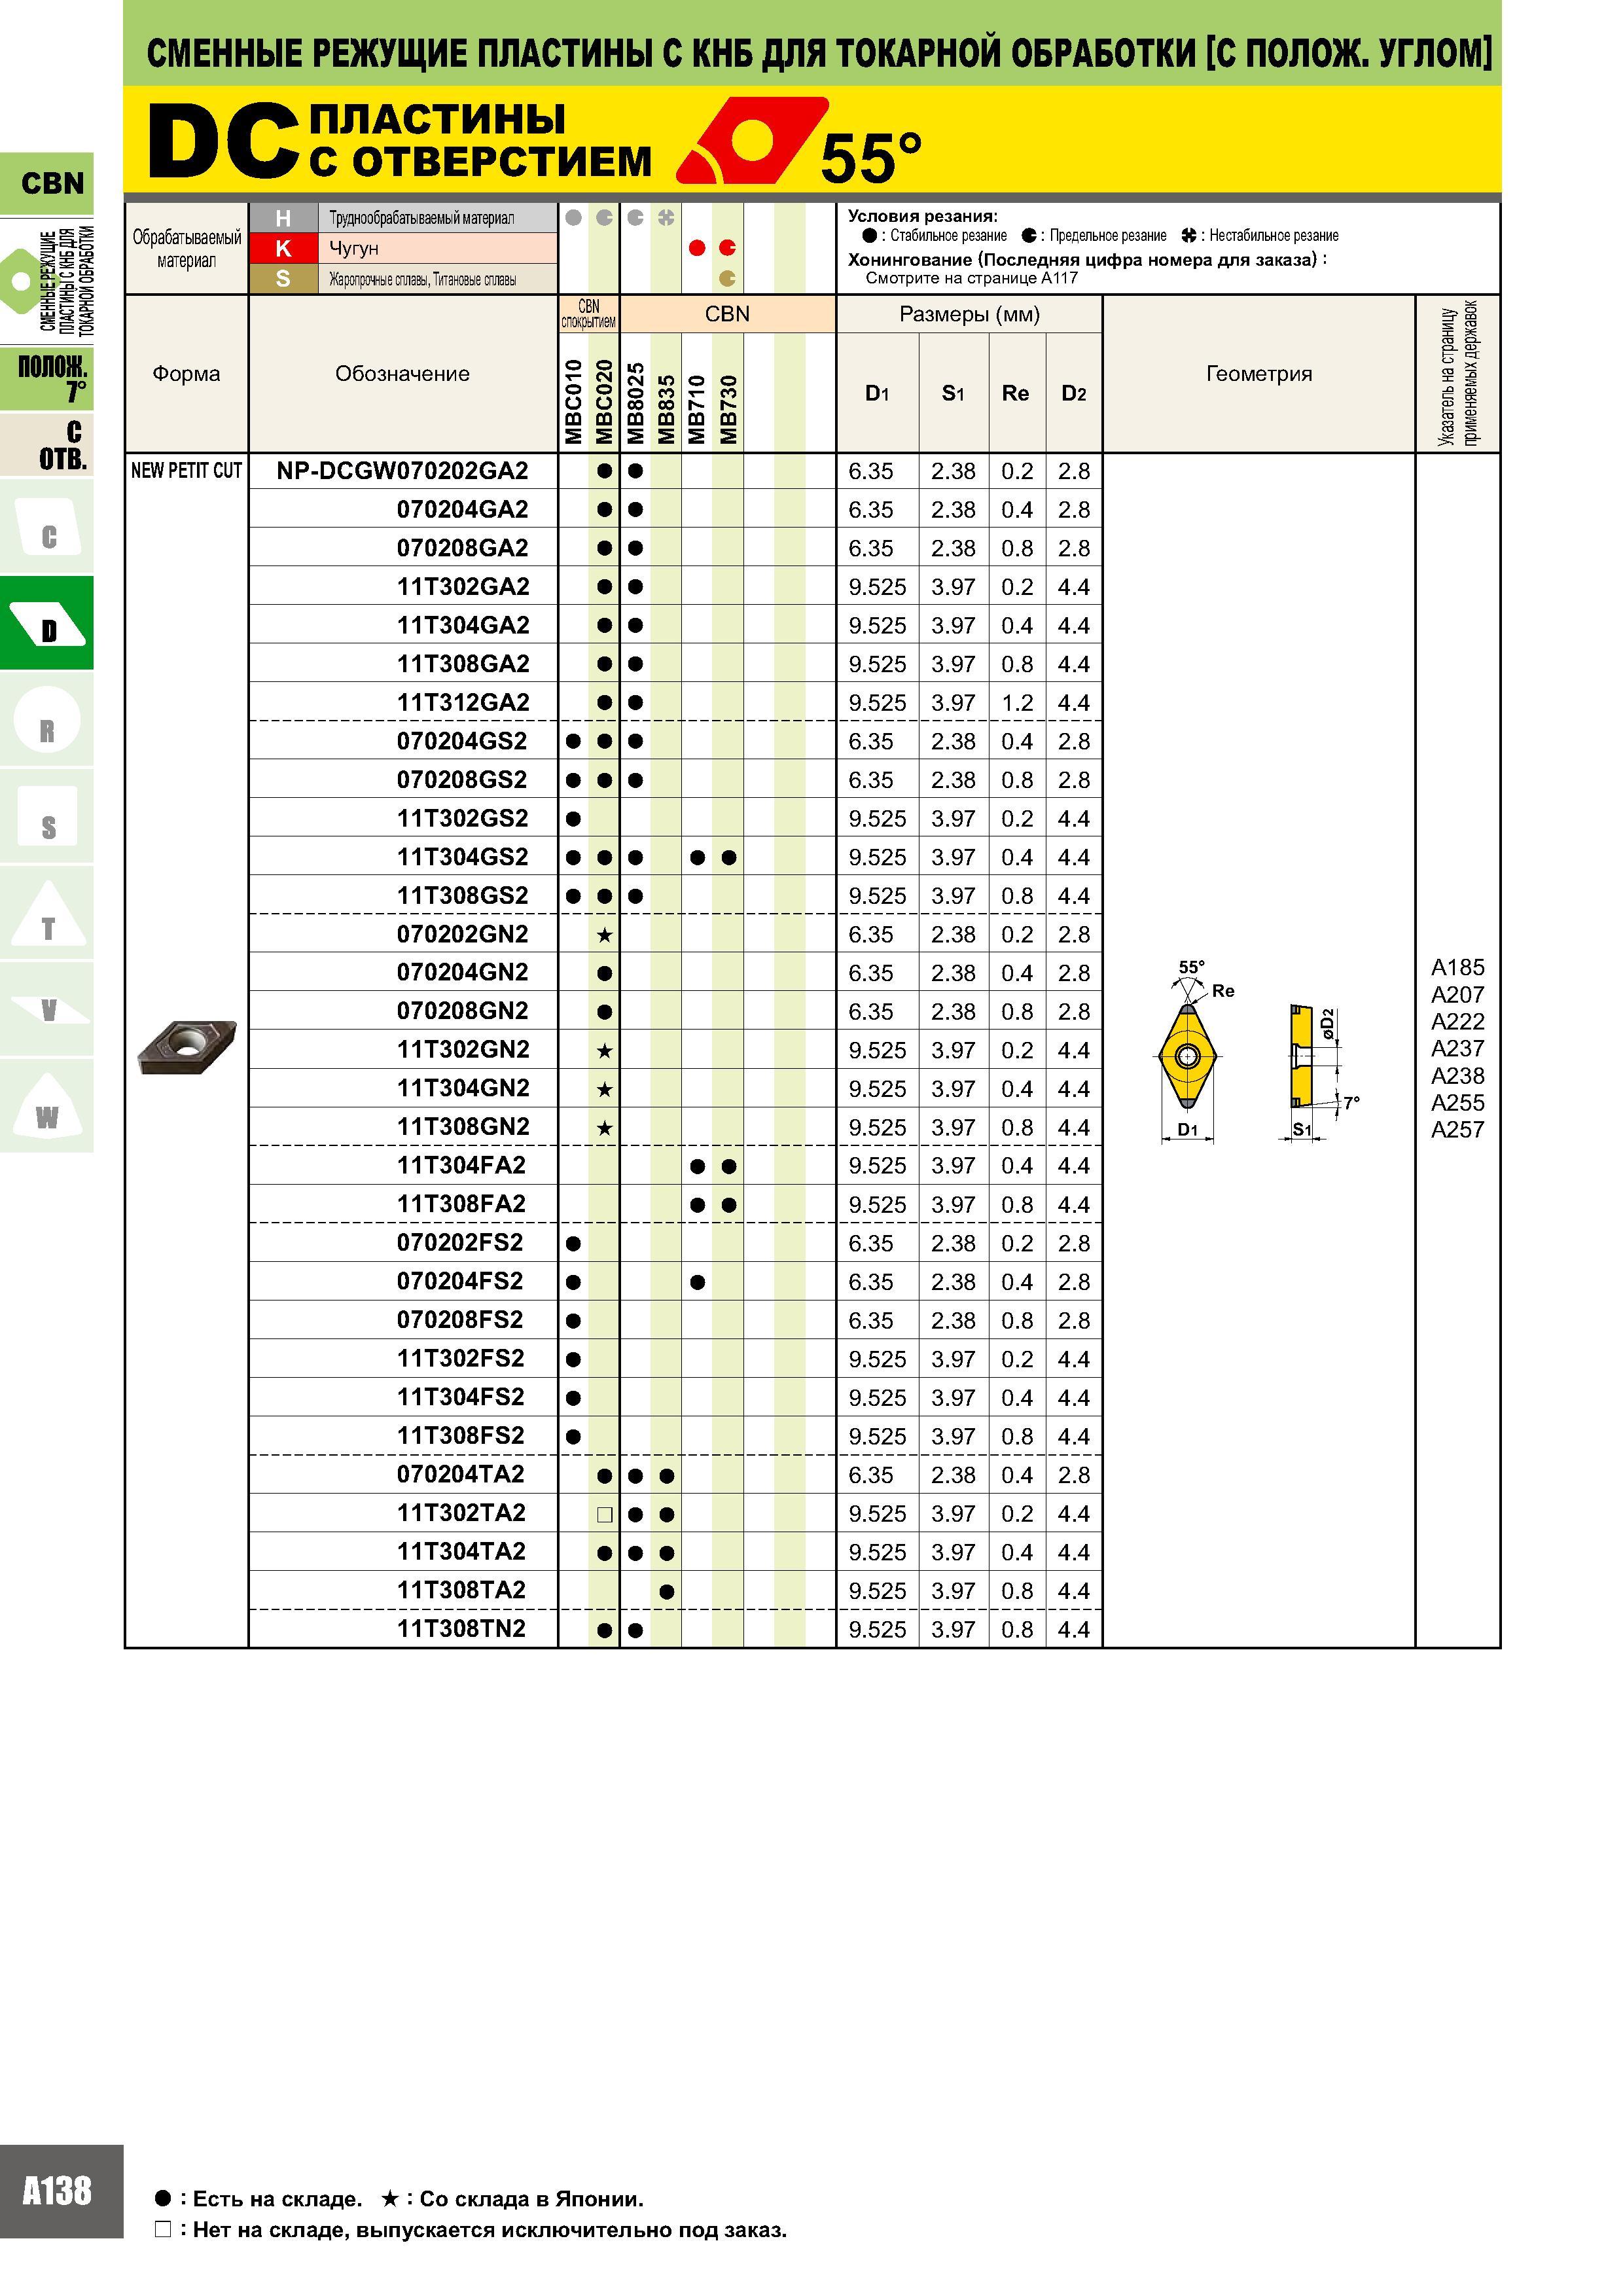Image resolution: width=1623 pixels, height=2296 pixels.
Task: Click the red 55° rhombic insert icon
Action: 752,140
